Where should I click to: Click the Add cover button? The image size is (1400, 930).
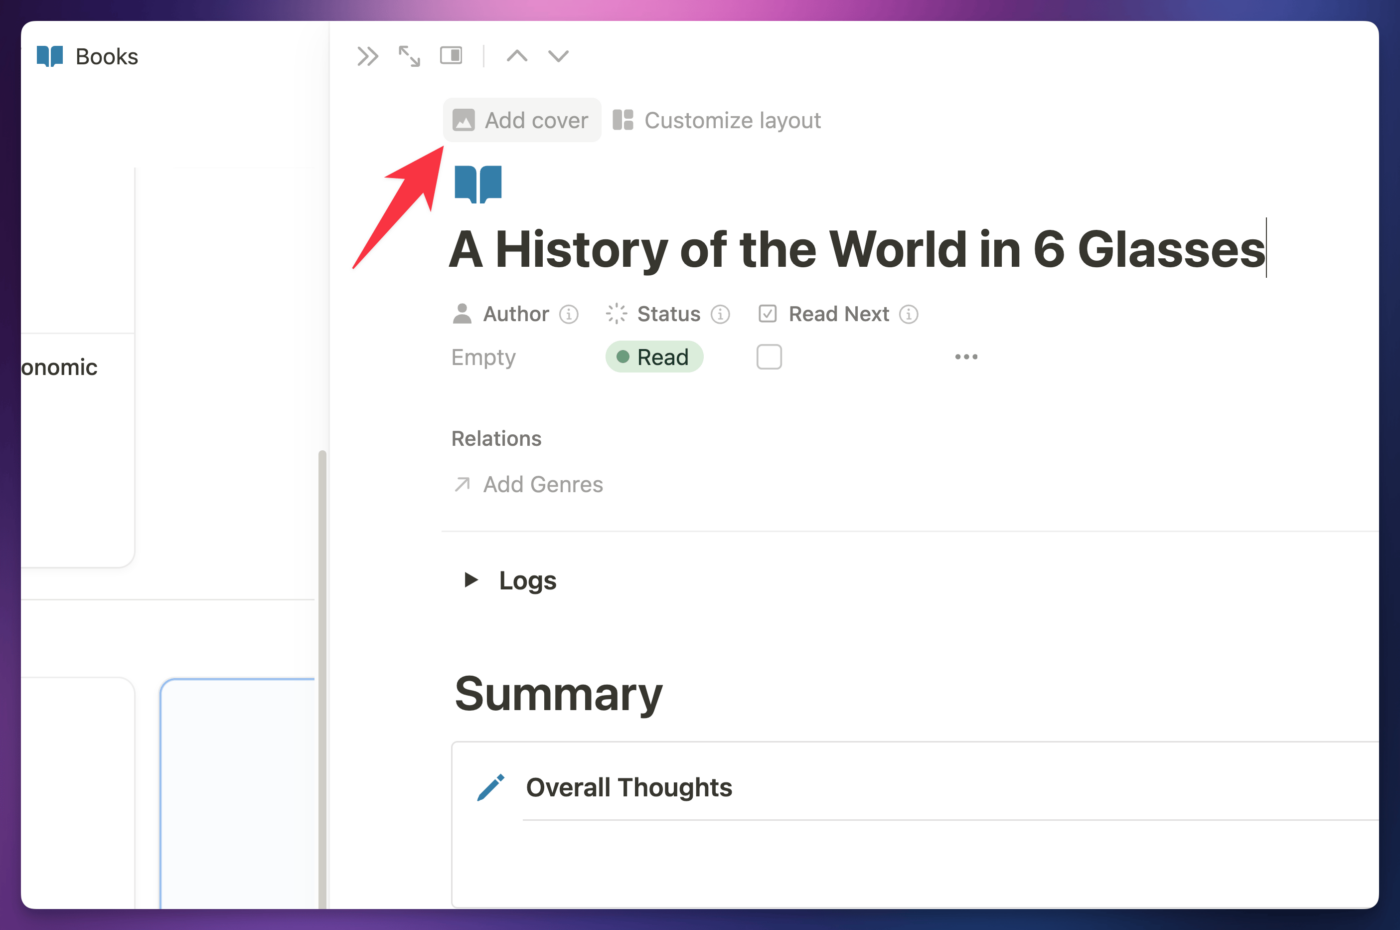(x=522, y=120)
